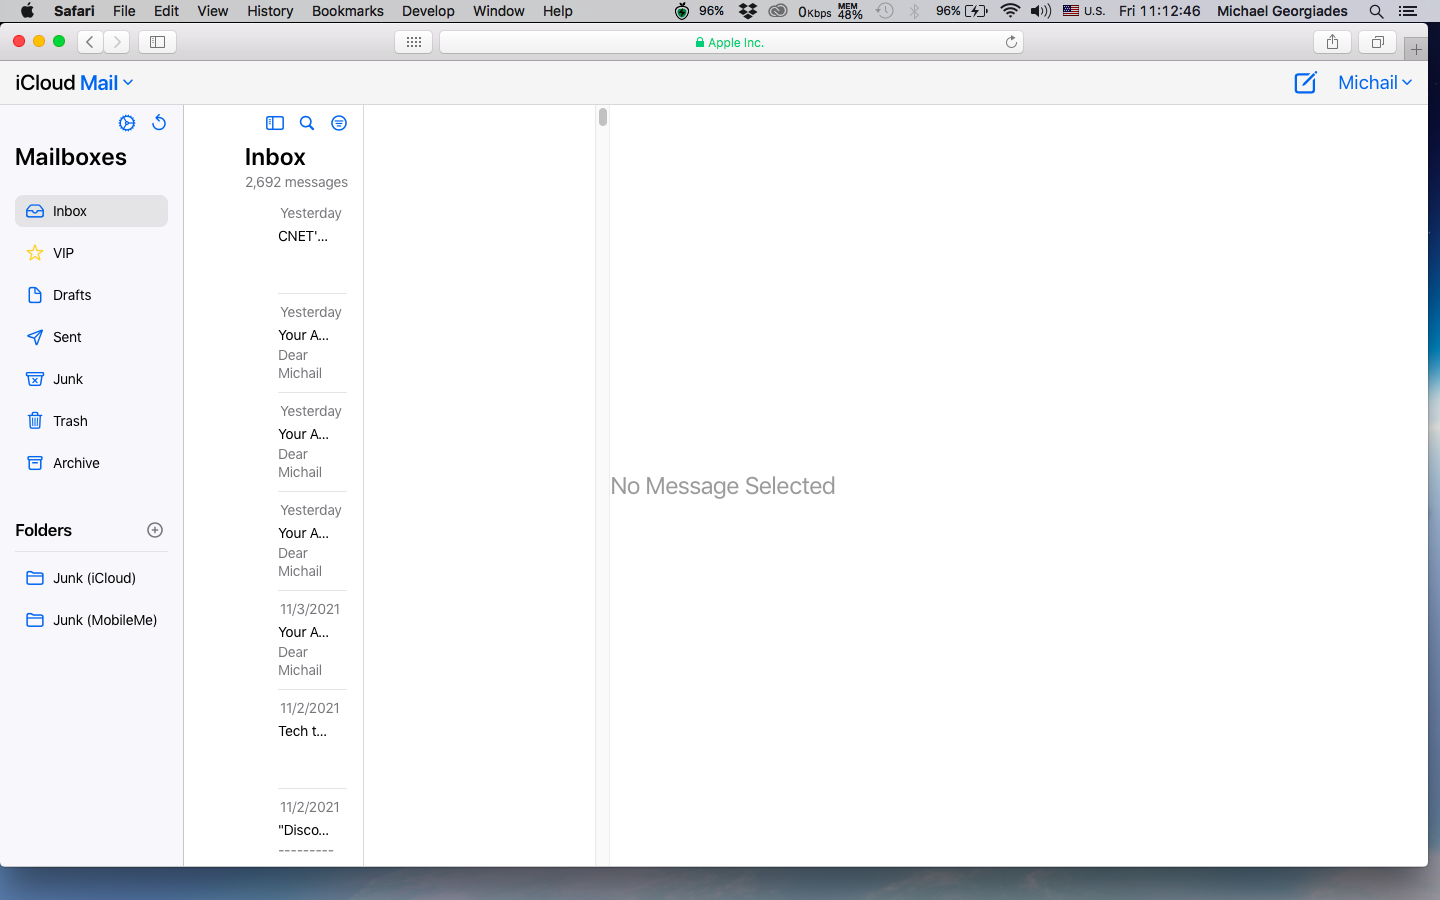Open the Trash mailbox
Screen dimensions: 1440x900
(x=91, y=421)
